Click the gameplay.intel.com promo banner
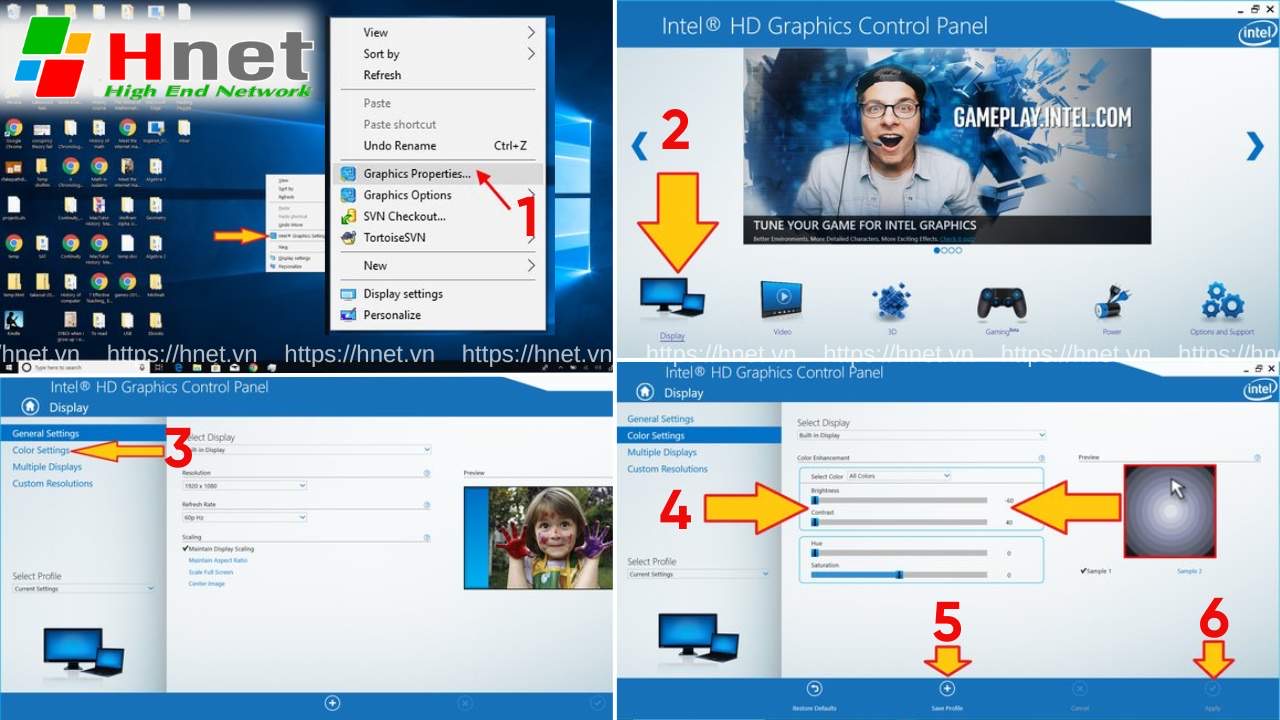Viewport: 1280px width, 720px height. click(x=946, y=146)
